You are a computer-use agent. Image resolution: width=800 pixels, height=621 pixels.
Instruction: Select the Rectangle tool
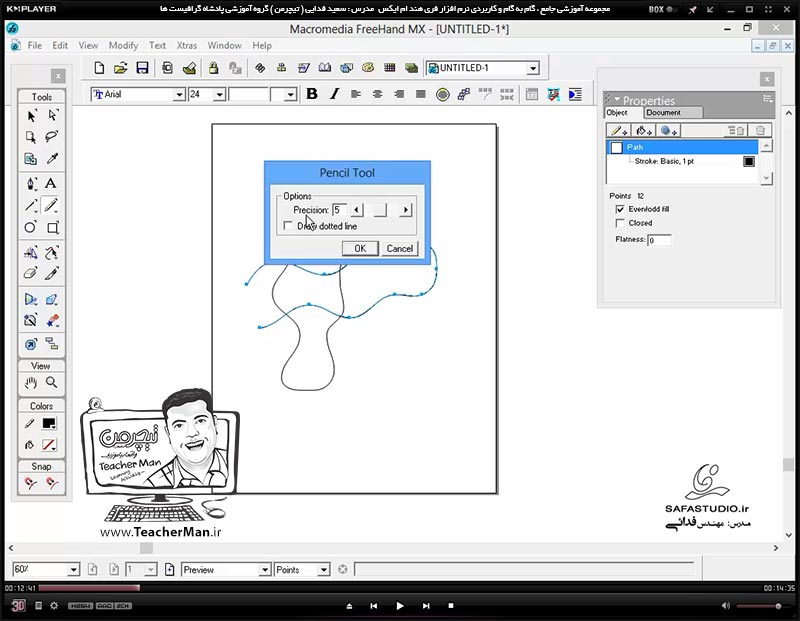52,227
